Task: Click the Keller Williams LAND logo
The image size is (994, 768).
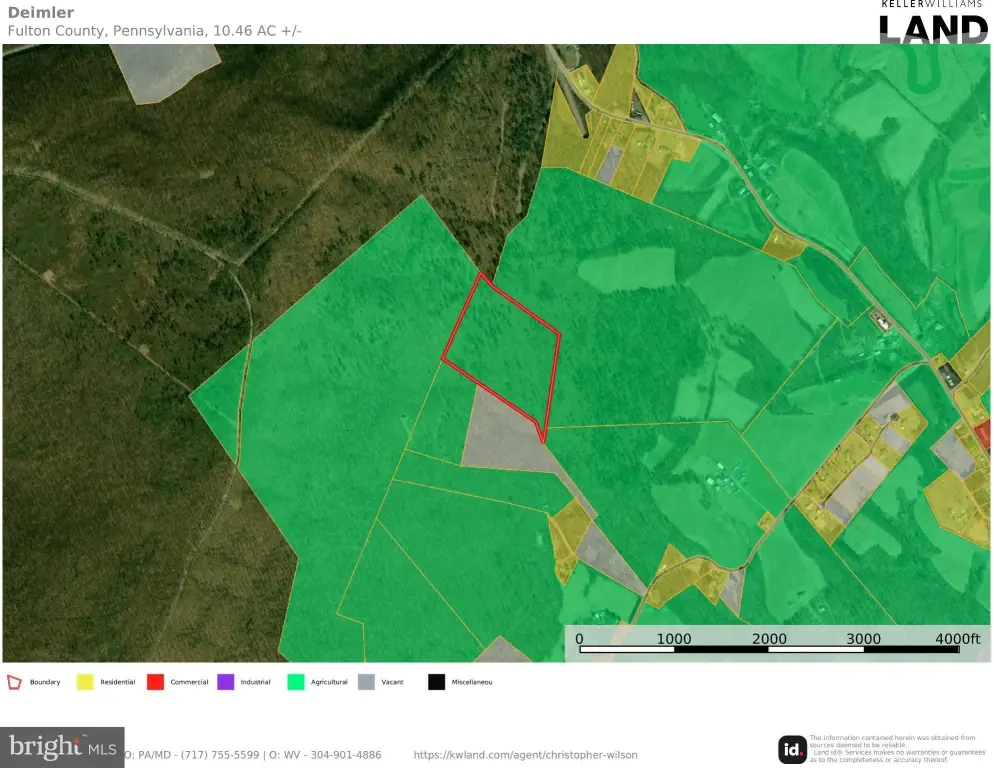Action: pyautogui.click(x=933, y=22)
